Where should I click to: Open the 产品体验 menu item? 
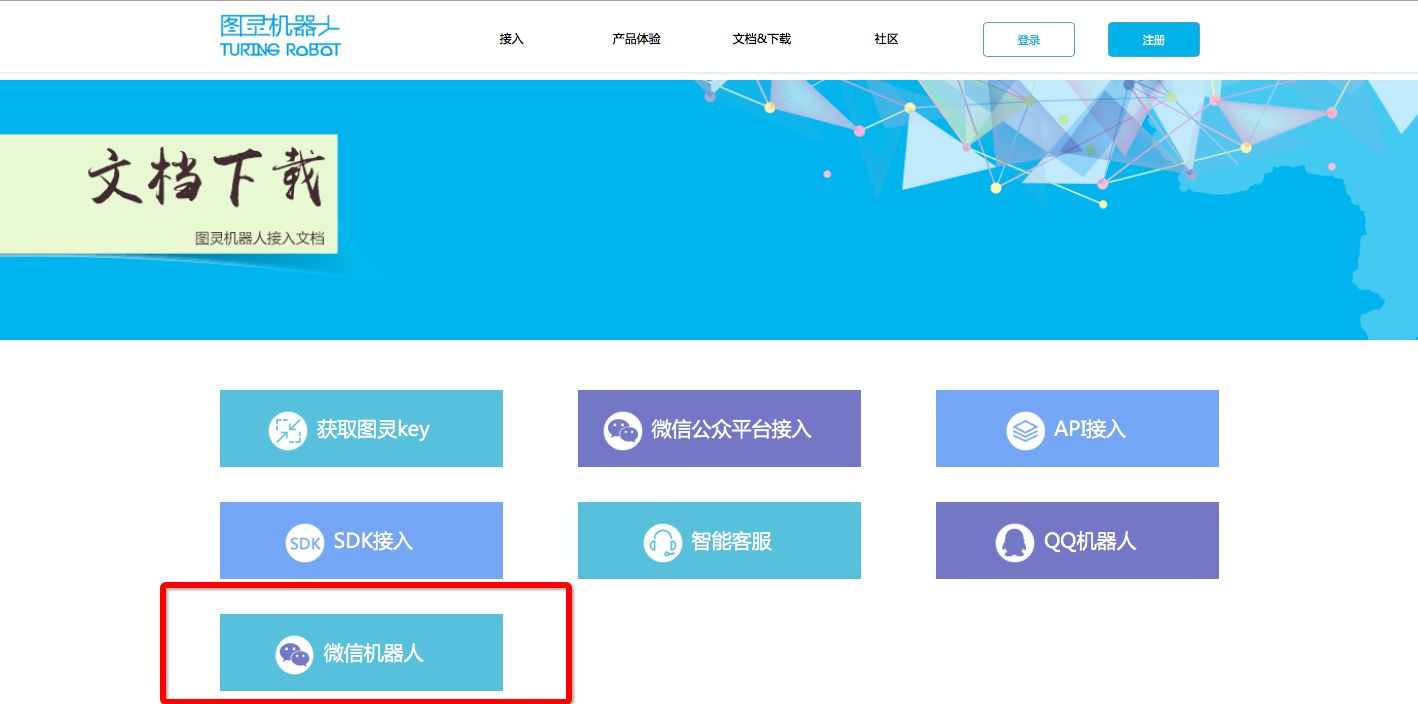point(636,39)
